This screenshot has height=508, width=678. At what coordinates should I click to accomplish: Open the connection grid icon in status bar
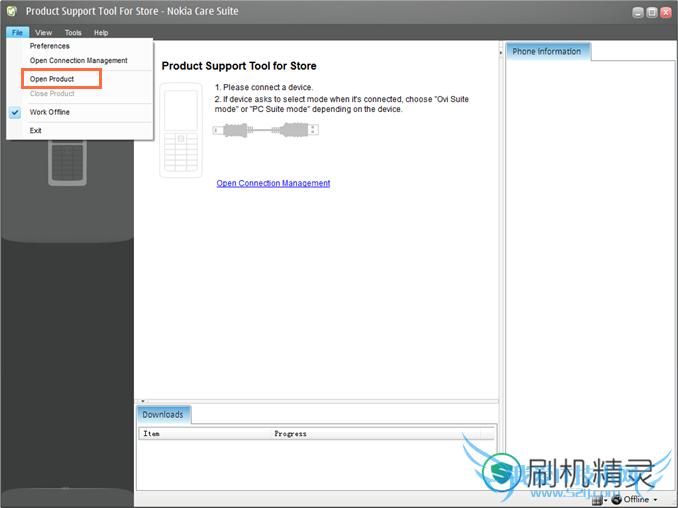coord(598,500)
